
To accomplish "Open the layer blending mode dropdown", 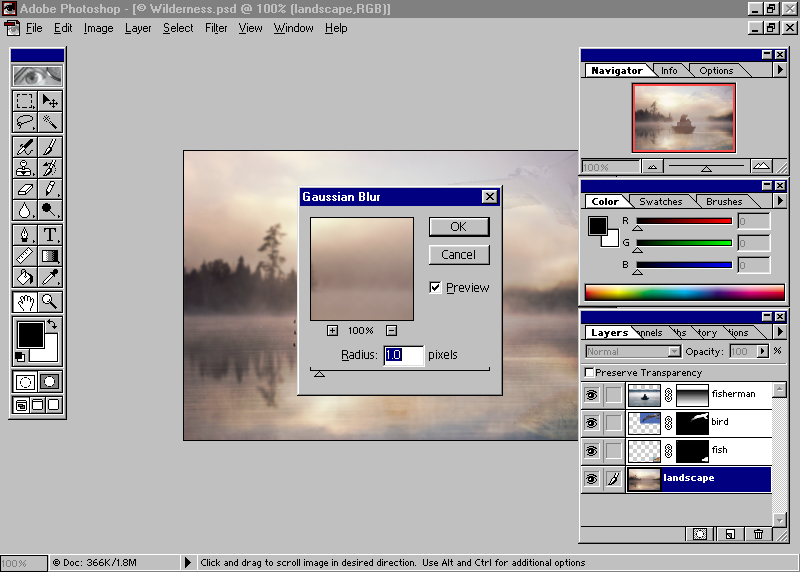I will [x=674, y=352].
